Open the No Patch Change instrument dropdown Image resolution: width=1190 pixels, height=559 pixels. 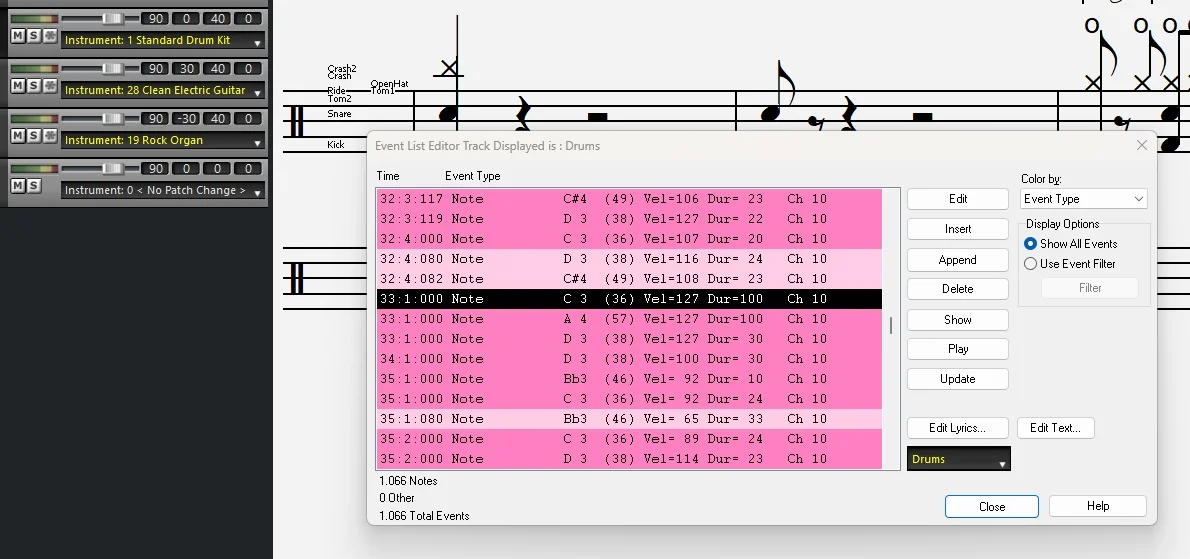click(x=162, y=191)
